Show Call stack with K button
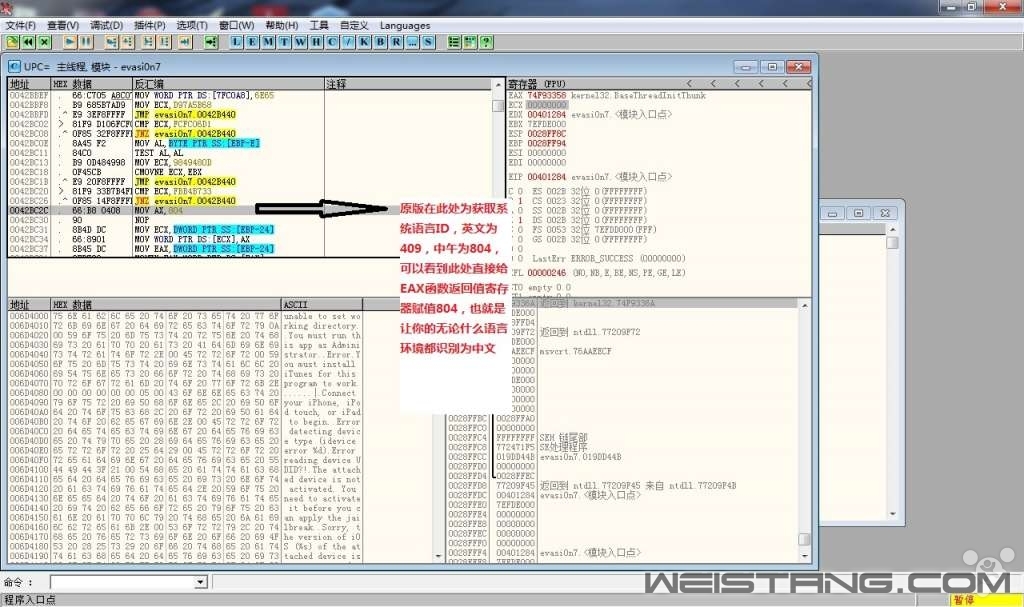This screenshot has width=1024, height=607. click(x=364, y=42)
